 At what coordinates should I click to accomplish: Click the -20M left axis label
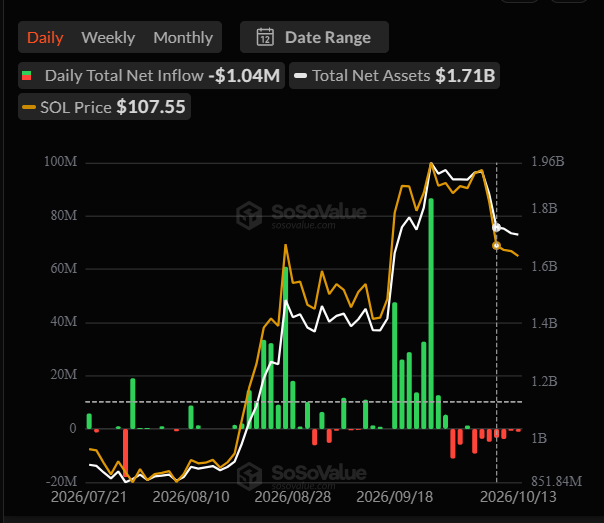click(x=62, y=481)
